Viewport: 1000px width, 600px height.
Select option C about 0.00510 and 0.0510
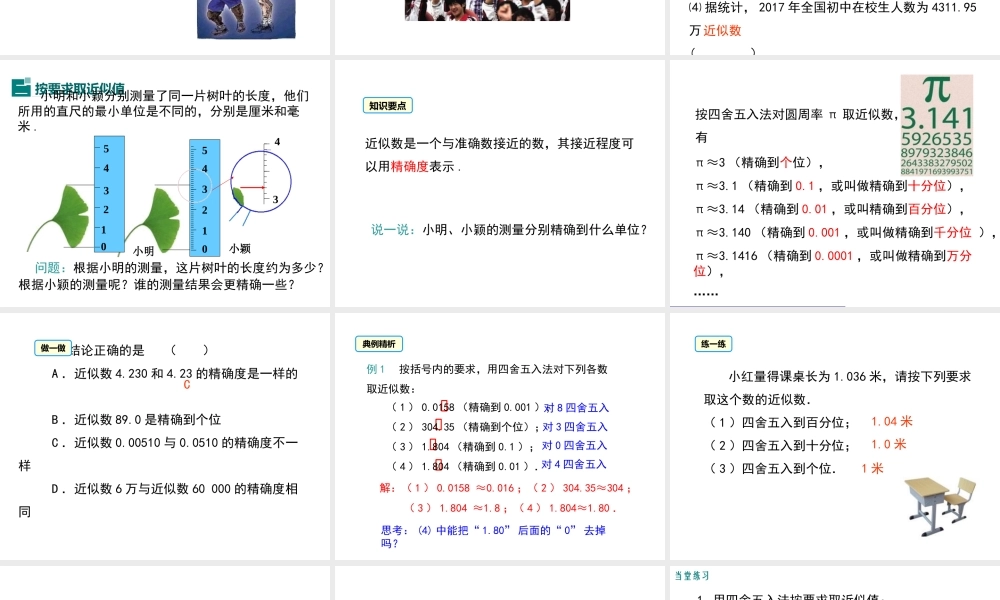click(x=158, y=454)
